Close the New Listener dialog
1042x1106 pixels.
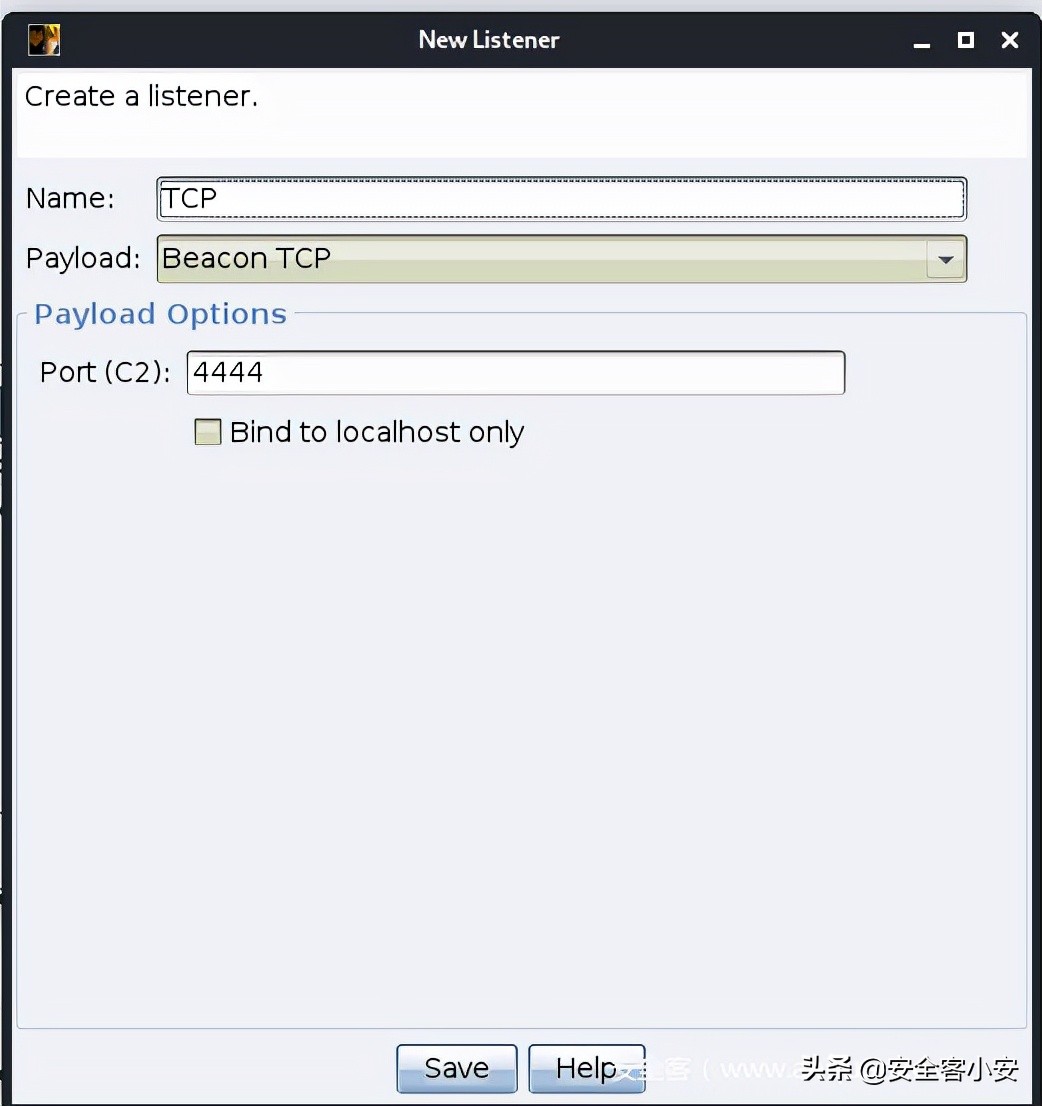(1010, 40)
